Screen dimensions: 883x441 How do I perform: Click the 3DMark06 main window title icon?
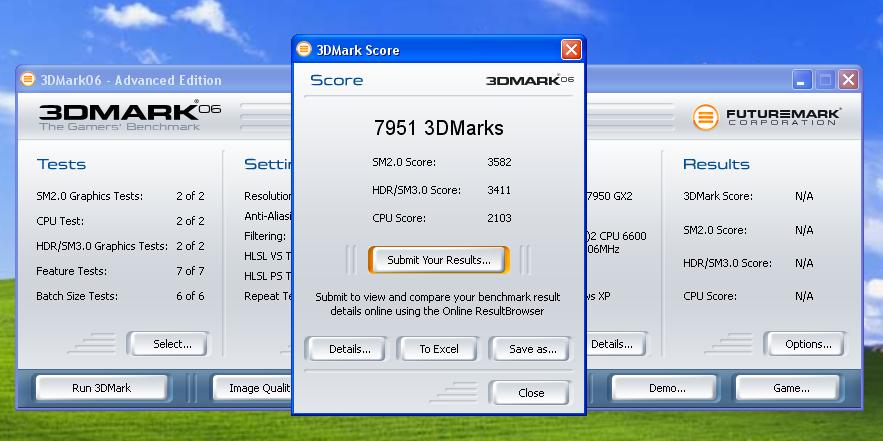pyautogui.click(x=28, y=79)
